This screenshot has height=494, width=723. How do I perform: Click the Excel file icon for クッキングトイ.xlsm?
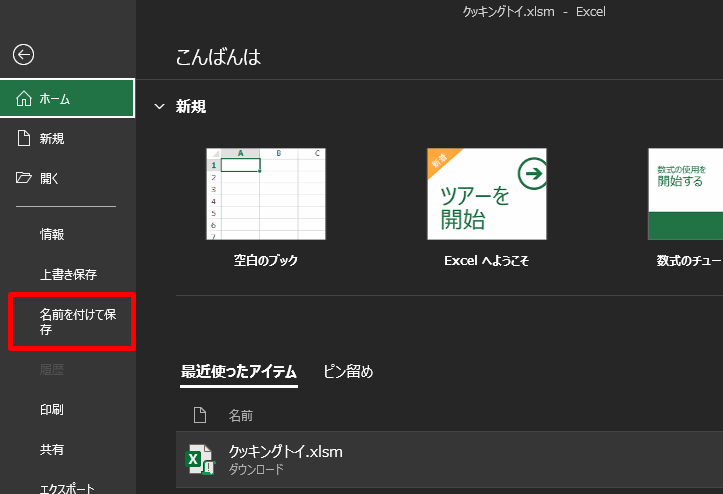199,459
